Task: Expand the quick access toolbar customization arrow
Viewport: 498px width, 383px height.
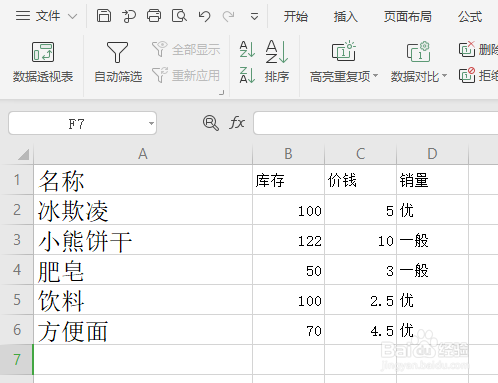Action: point(254,16)
